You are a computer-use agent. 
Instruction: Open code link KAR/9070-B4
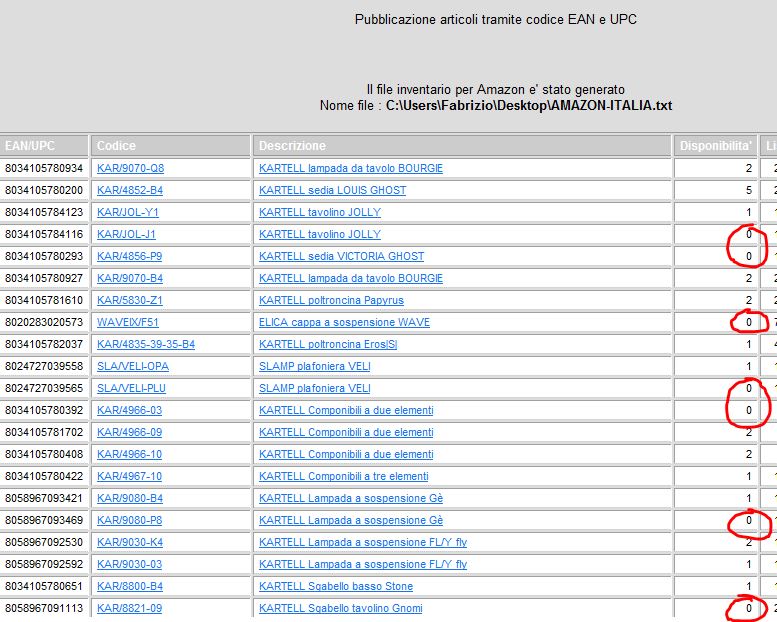point(130,278)
